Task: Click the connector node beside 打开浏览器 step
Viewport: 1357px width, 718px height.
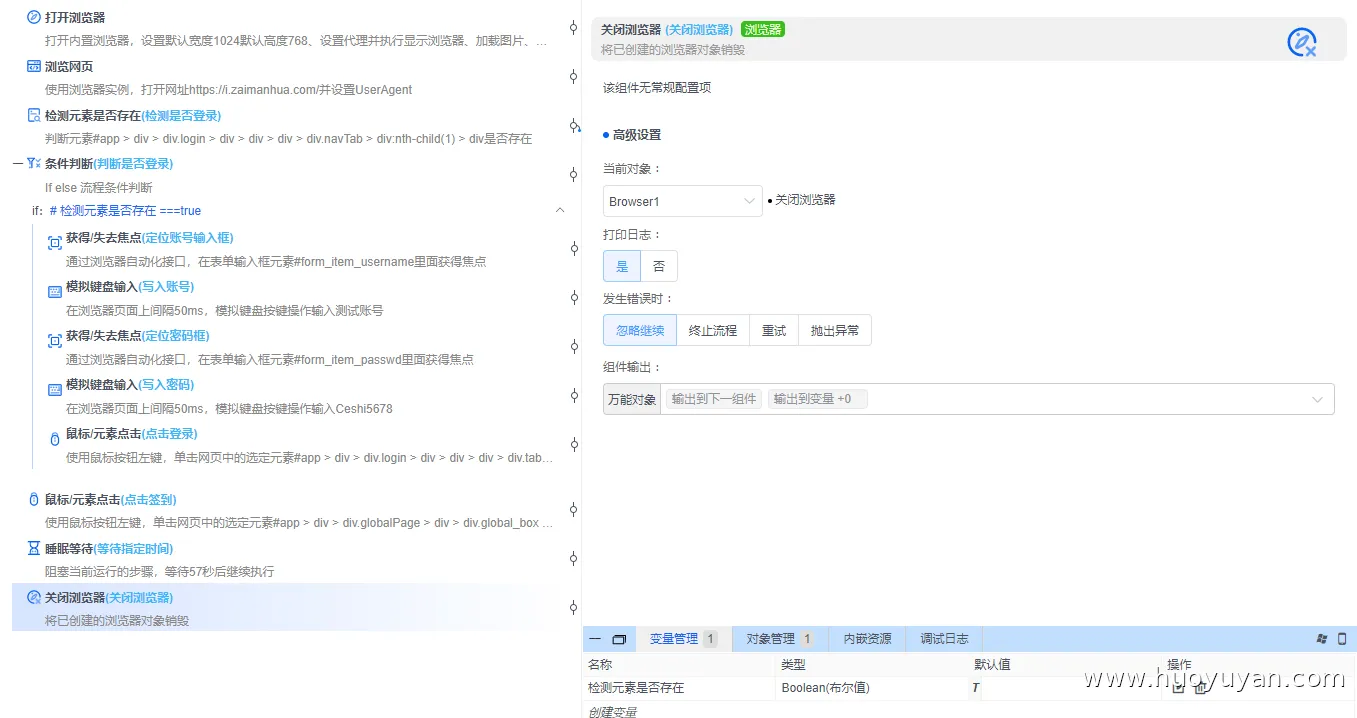Action: [573, 28]
